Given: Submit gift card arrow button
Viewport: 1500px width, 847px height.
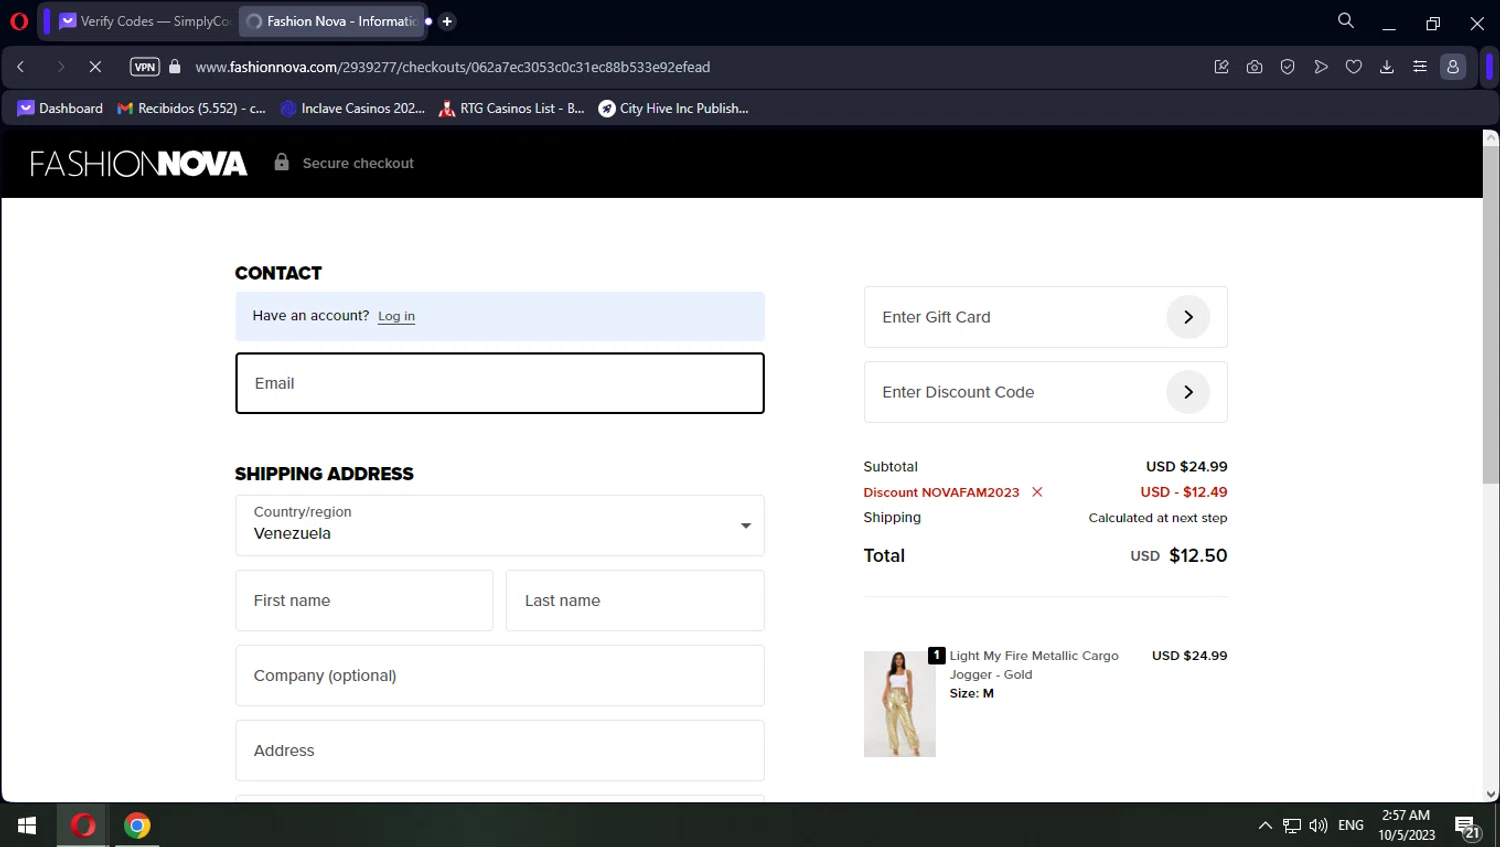Looking at the screenshot, I should point(1188,317).
